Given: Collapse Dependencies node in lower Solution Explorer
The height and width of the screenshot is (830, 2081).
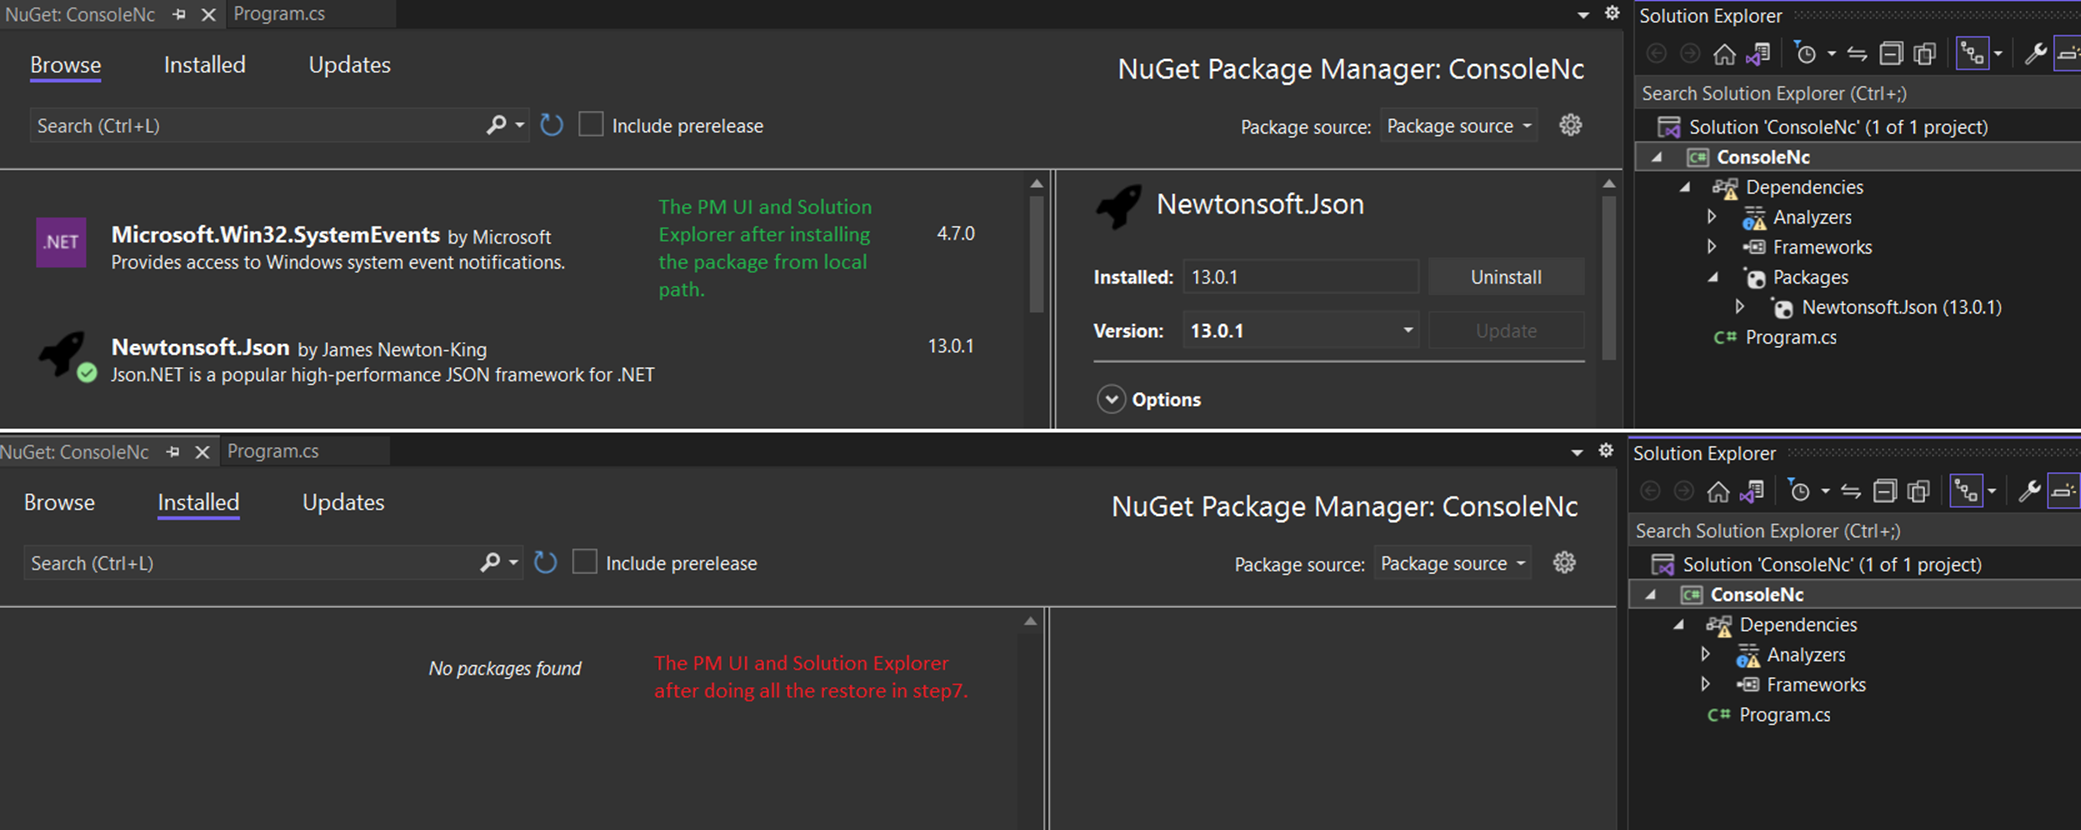Looking at the screenshot, I should point(1679,624).
